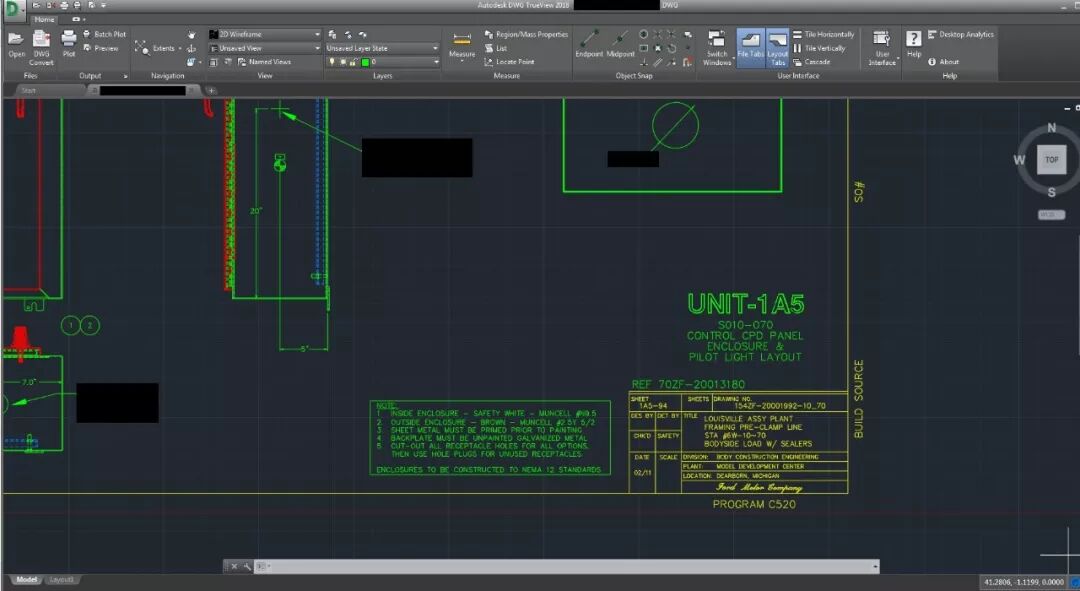Toggle the Layout Tabs option
1080x591 pixels.
pos(777,48)
